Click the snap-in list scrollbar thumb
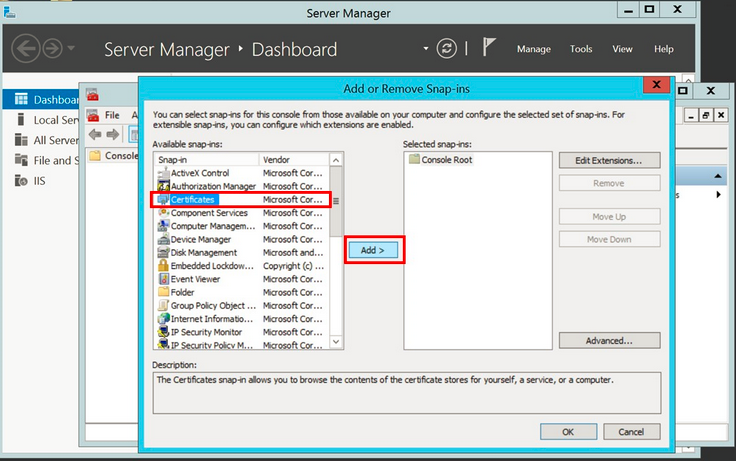Image resolution: width=736 pixels, height=461 pixels. point(336,201)
